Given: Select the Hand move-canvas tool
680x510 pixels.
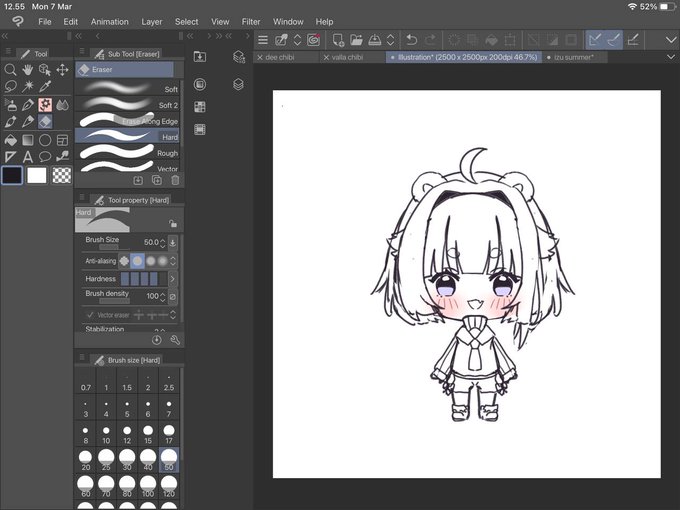Looking at the screenshot, I should [28, 69].
